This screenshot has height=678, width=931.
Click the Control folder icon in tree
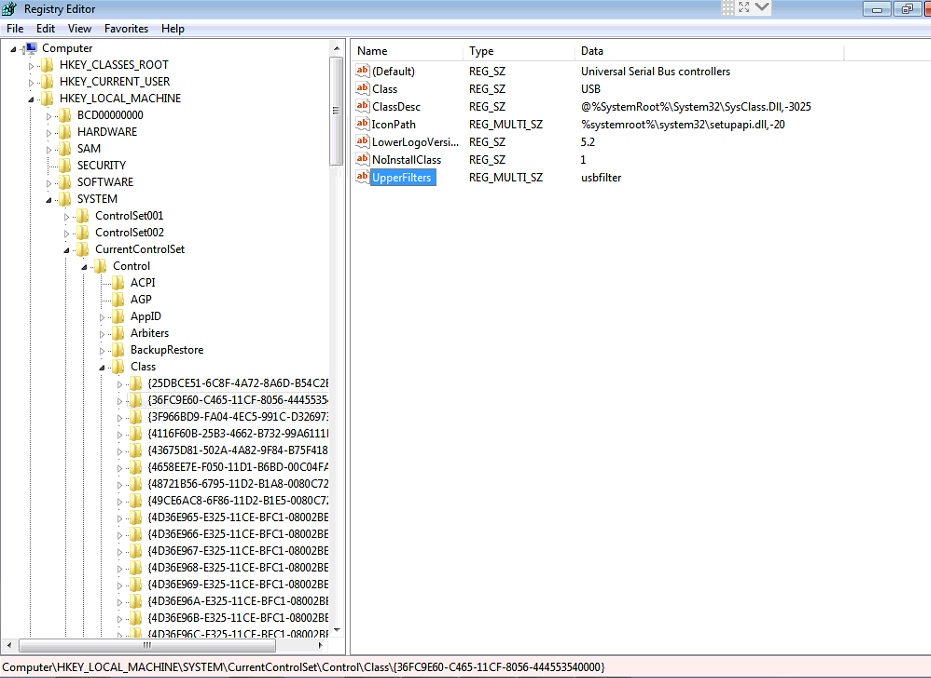[x=101, y=265]
